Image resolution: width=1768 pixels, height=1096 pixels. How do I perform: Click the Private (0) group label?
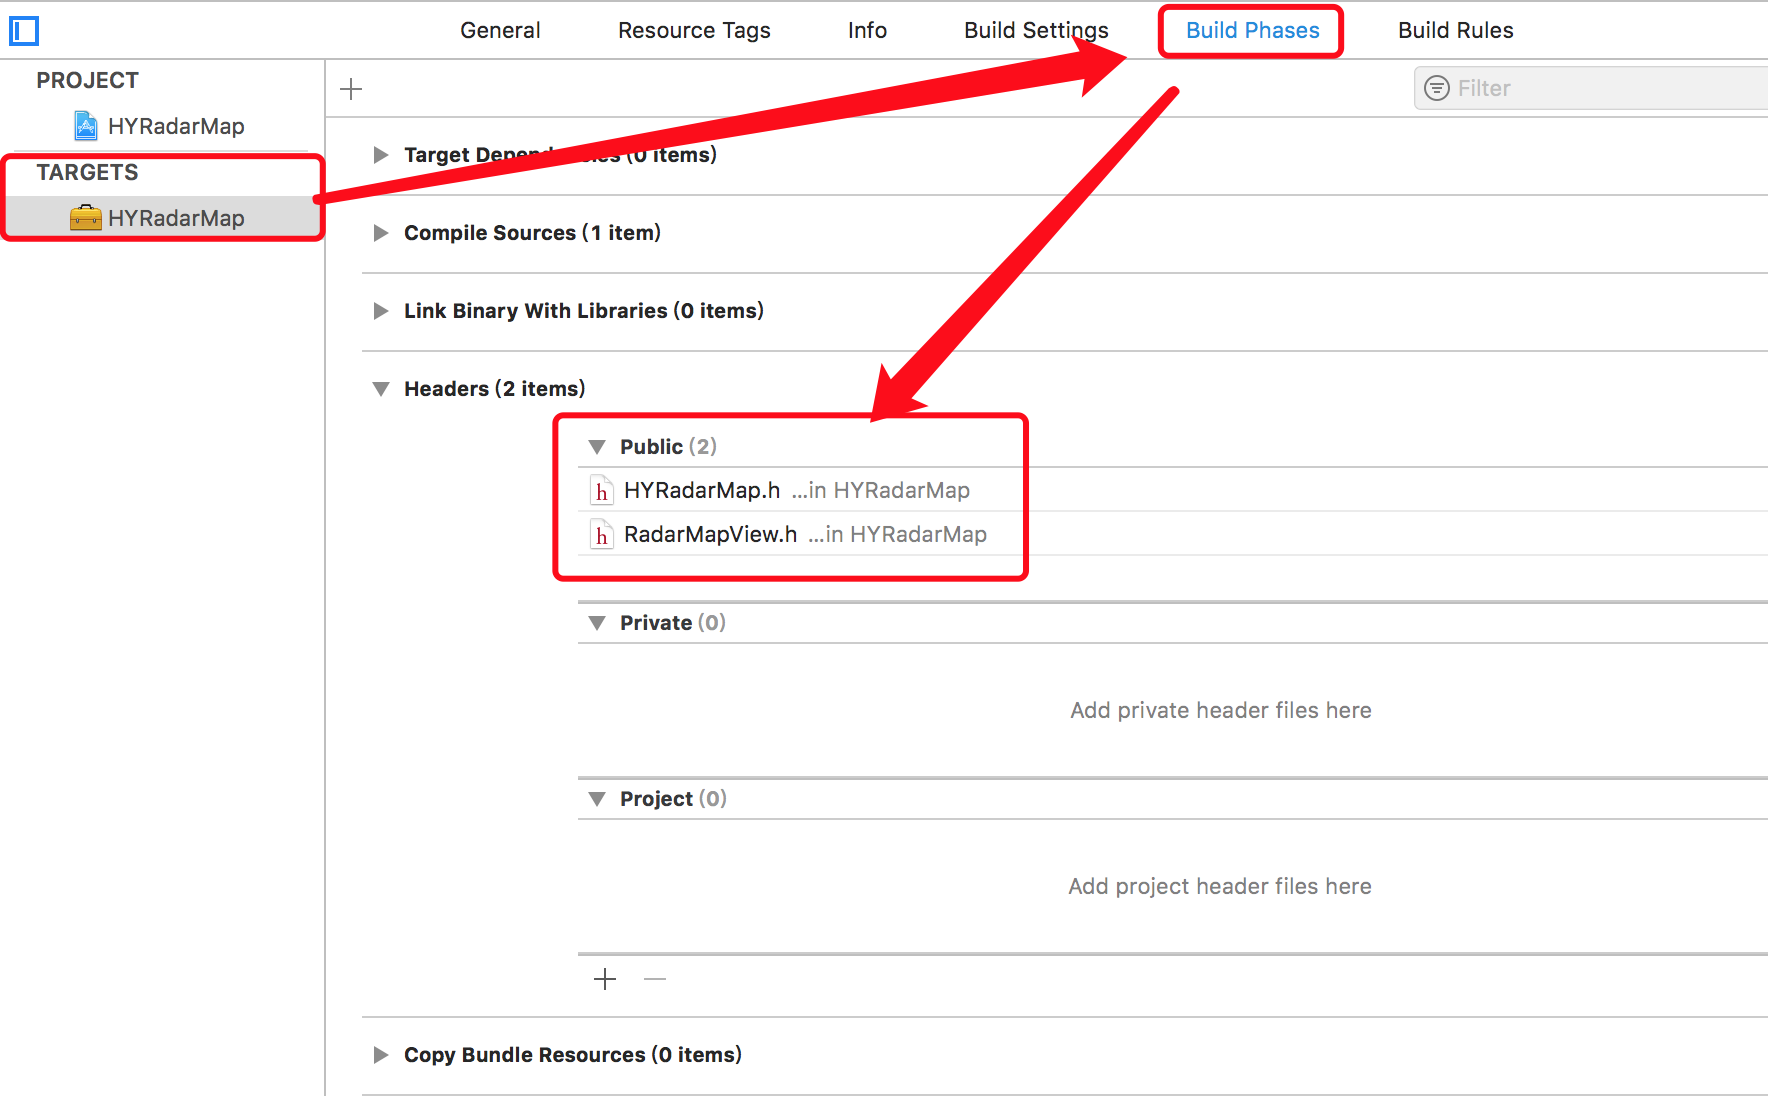[x=673, y=623]
